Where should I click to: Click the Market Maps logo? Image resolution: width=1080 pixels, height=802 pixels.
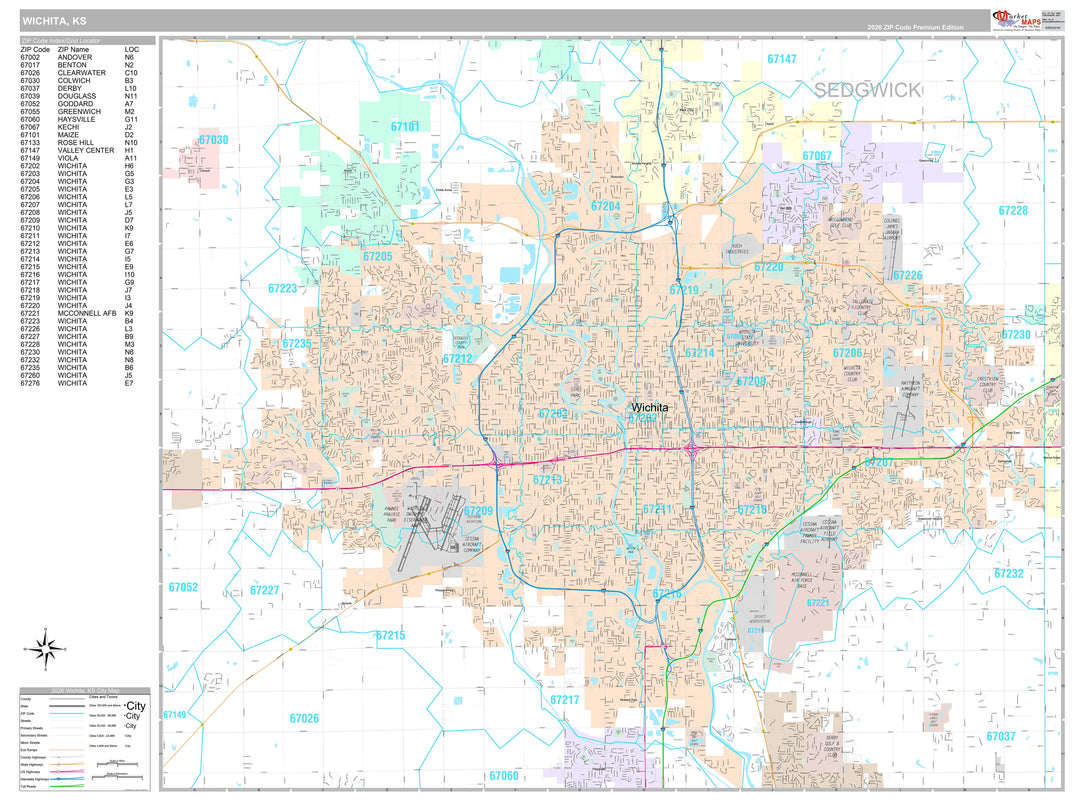[x=1017, y=19]
